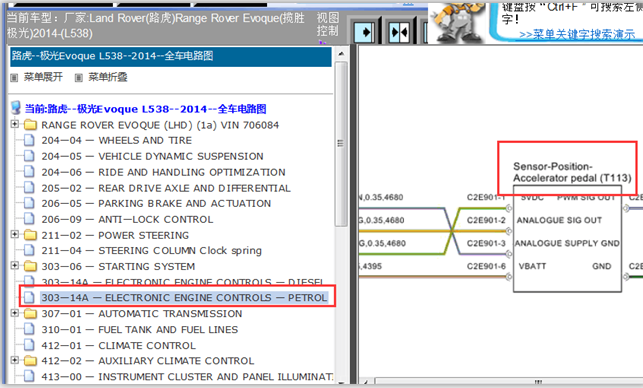Click the tree panel scroll-up arrow
Image resolution: width=643 pixels, height=388 pixels.
(x=341, y=54)
